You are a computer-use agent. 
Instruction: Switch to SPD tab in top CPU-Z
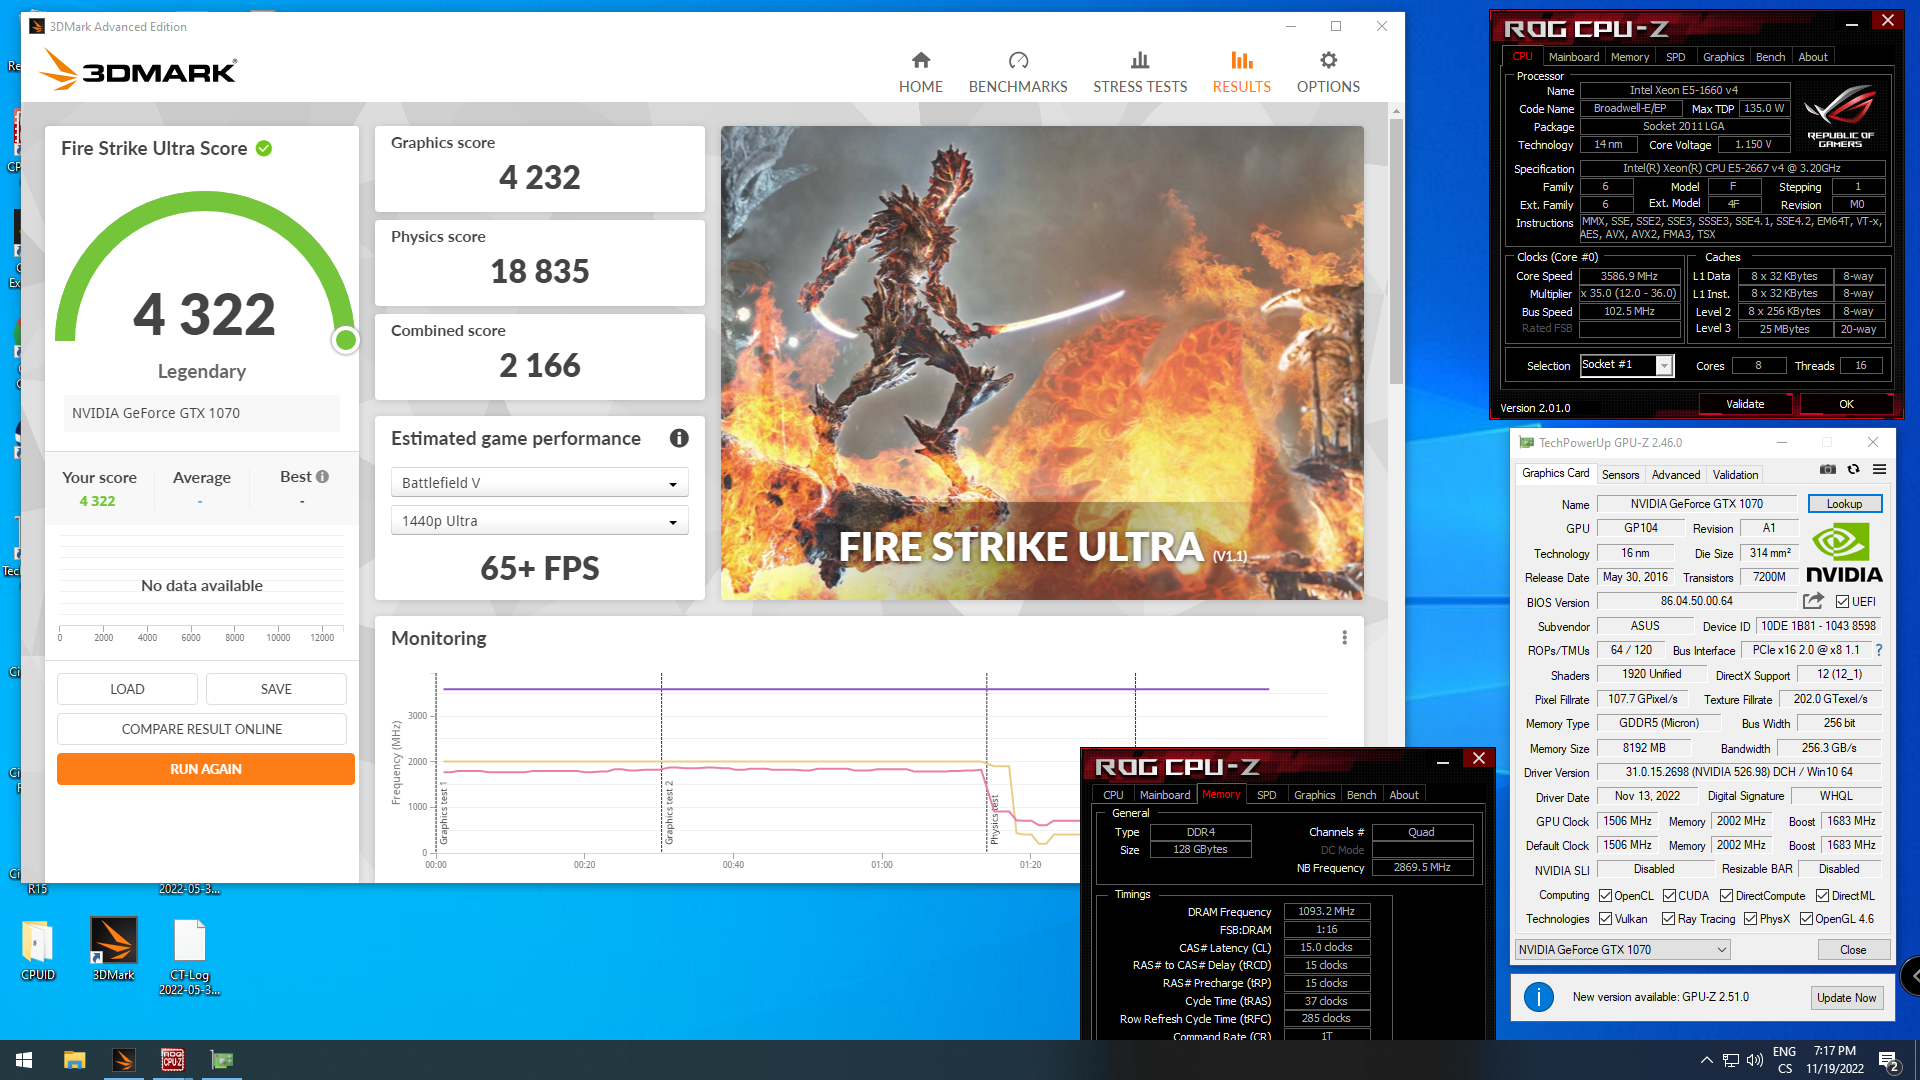1675,57
